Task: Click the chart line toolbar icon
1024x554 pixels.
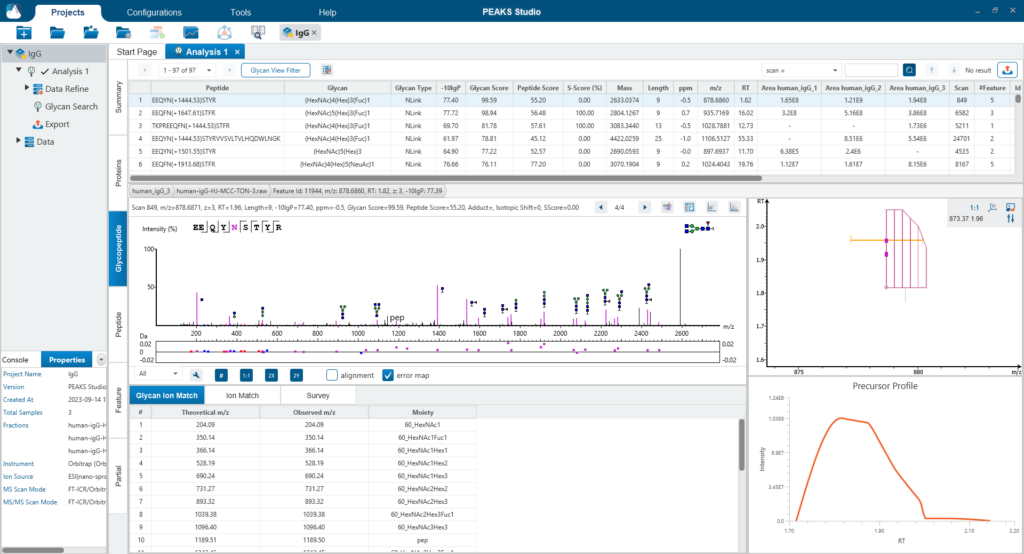Action: click(191, 33)
